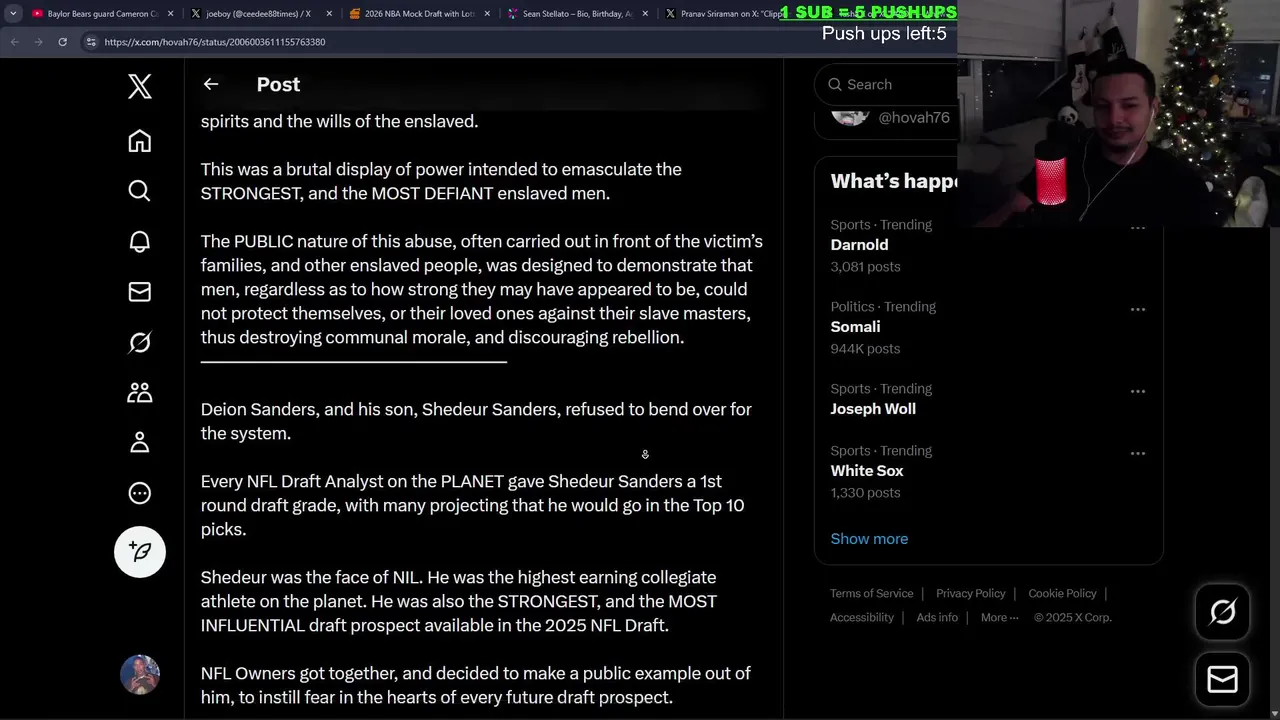Open account avatar at sidebar bottom
1280x720 pixels.
coord(140,675)
